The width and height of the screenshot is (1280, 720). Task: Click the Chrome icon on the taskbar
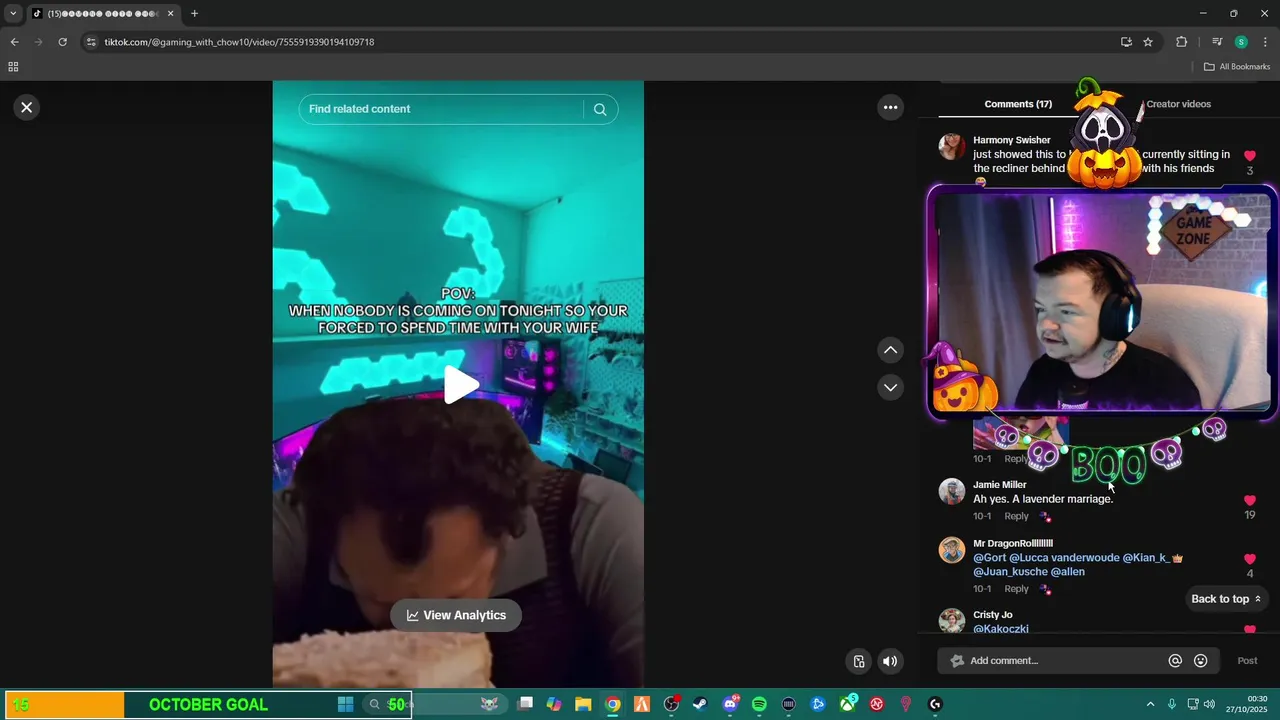612,704
